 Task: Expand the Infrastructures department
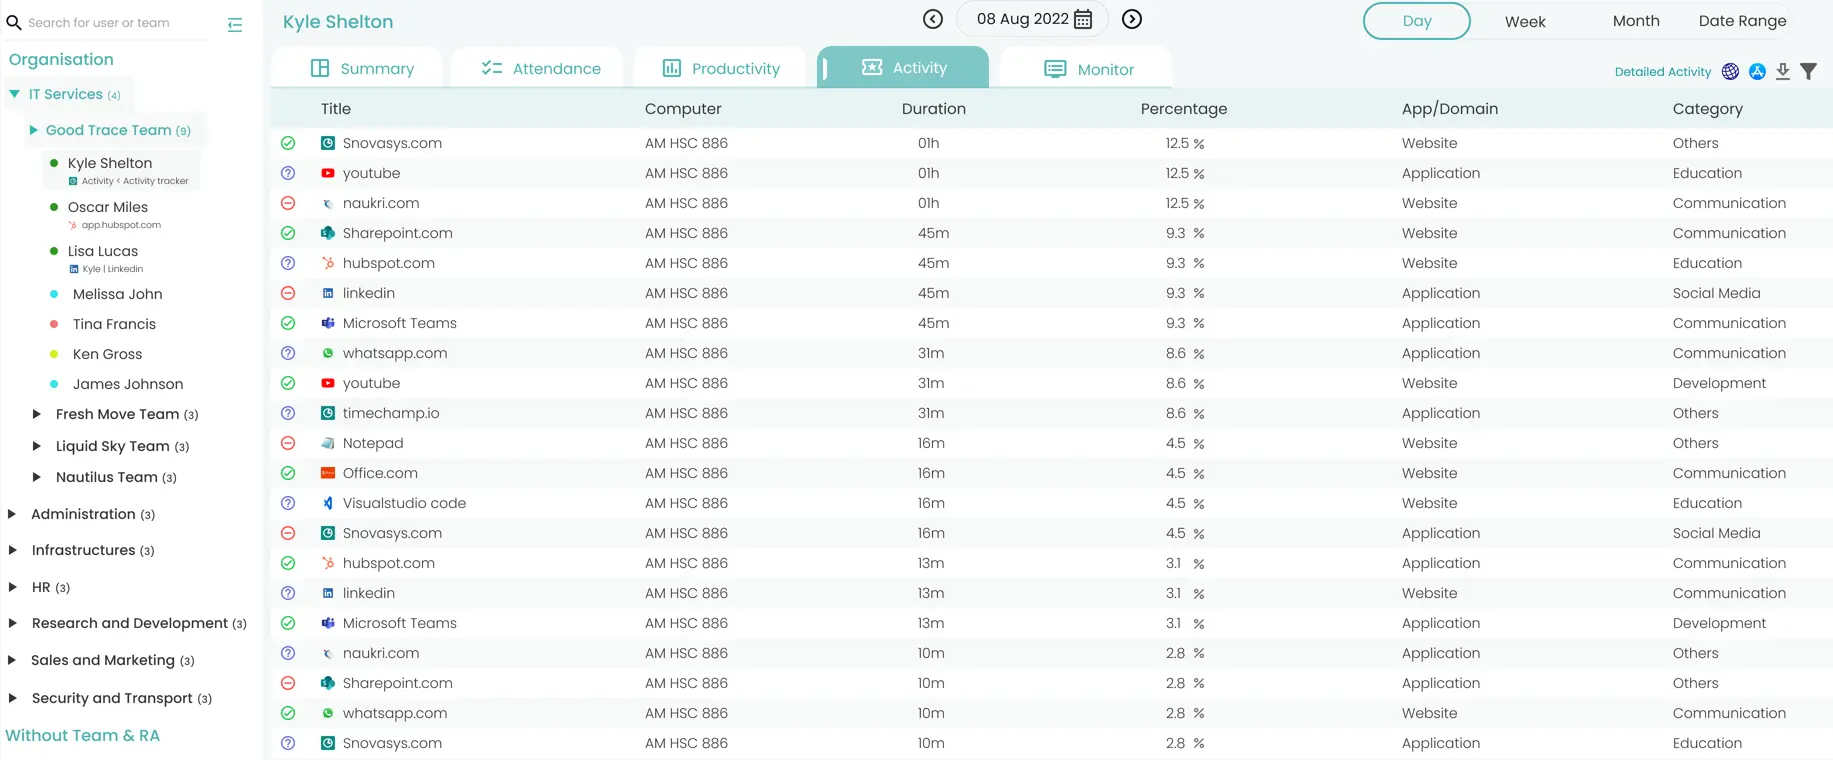(x=12, y=550)
